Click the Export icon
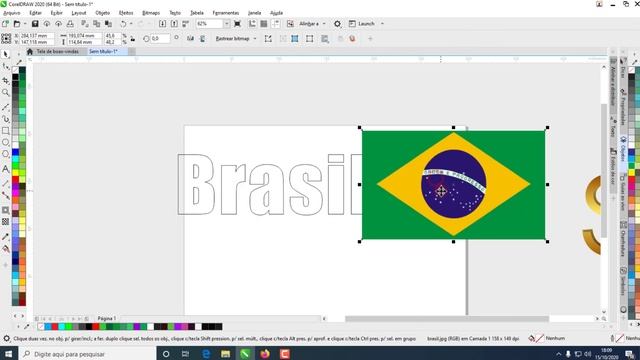The width and height of the screenshot is (640, 360). (174, 24)
